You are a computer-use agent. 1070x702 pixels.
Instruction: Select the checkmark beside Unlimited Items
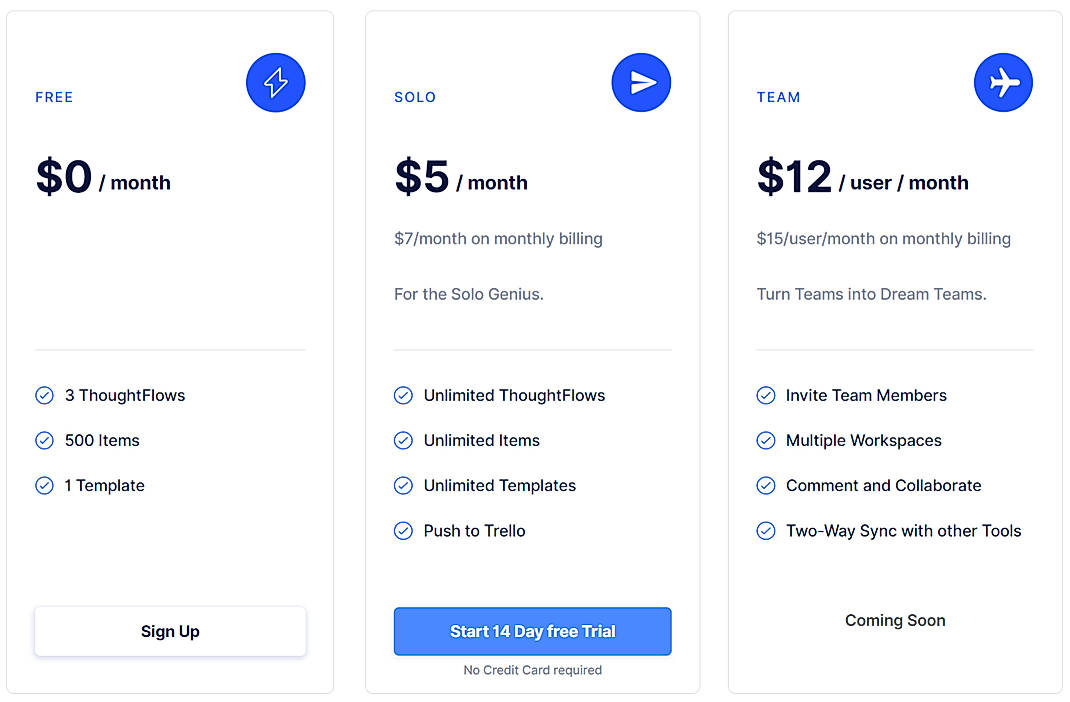(403, 440)
